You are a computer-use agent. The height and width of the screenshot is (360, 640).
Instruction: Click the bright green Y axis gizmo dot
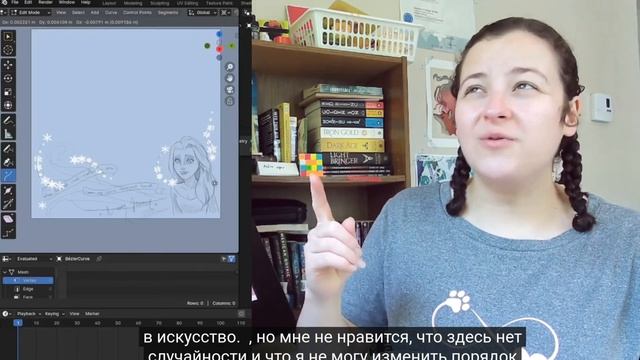pyautogui.click(x=232, y=46)
